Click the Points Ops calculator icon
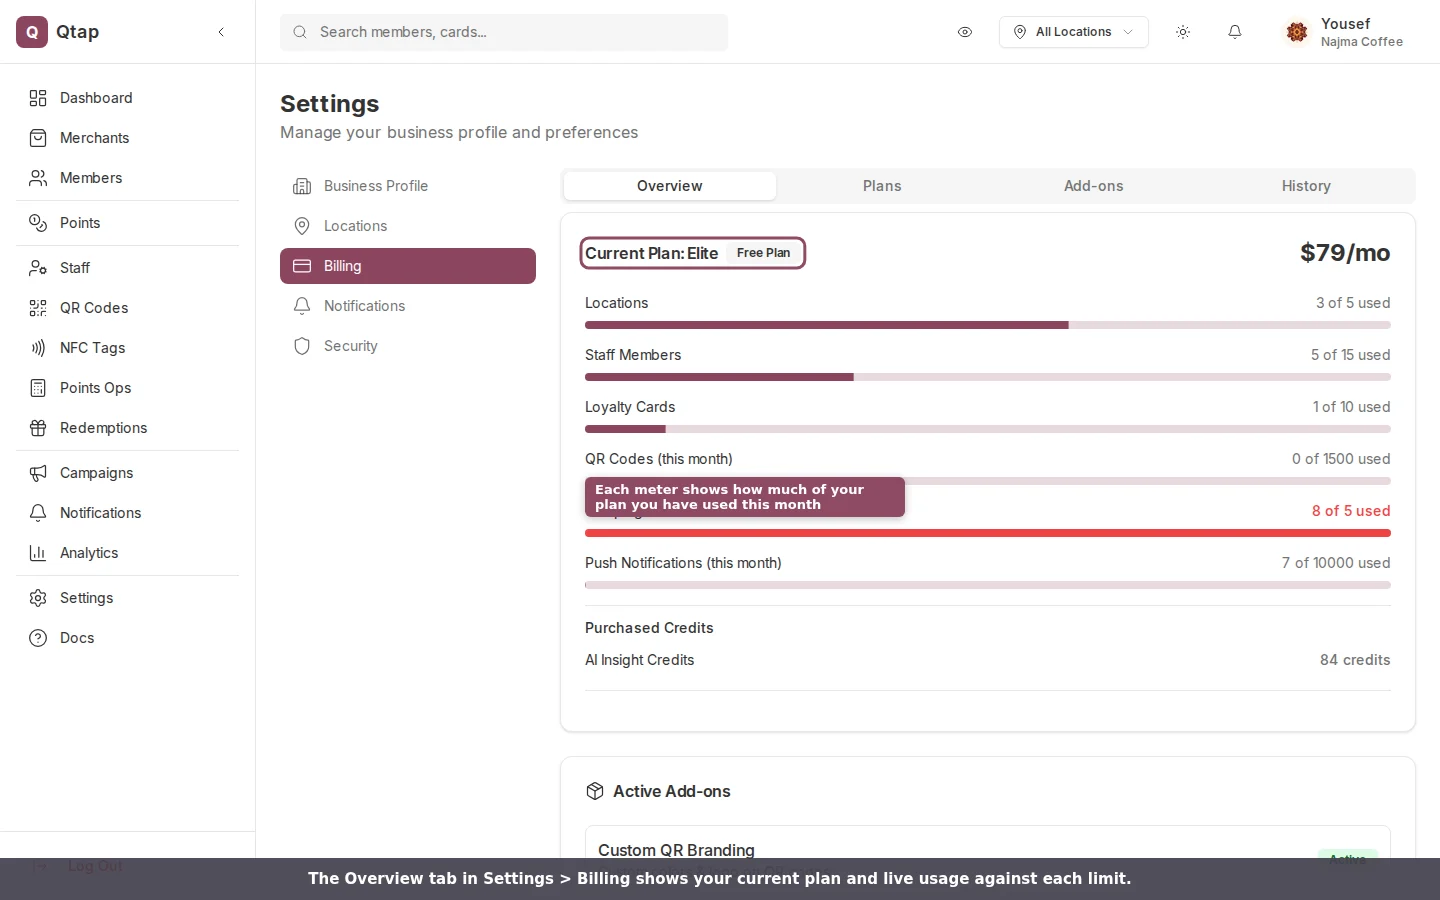Image resolution: width=1440 pixels, height=900 pixels. point(38,388)
